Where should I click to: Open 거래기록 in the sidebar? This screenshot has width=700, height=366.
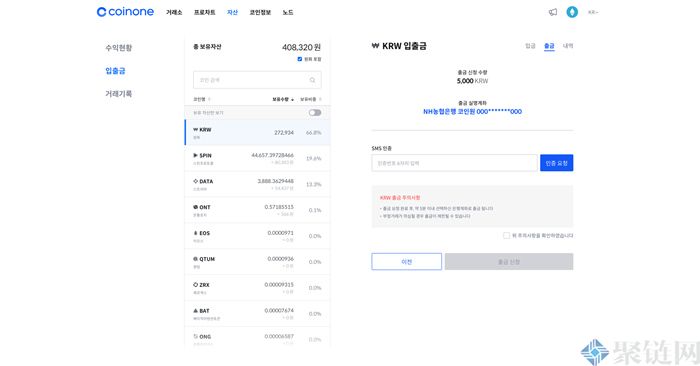[119, 94]
